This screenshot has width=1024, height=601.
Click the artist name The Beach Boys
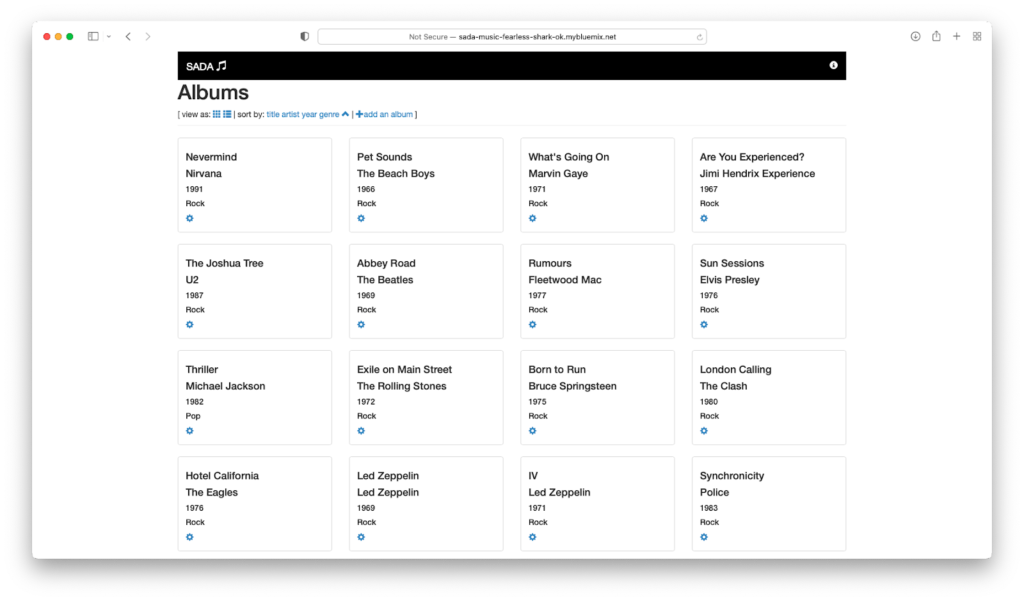tap(396, 173)
